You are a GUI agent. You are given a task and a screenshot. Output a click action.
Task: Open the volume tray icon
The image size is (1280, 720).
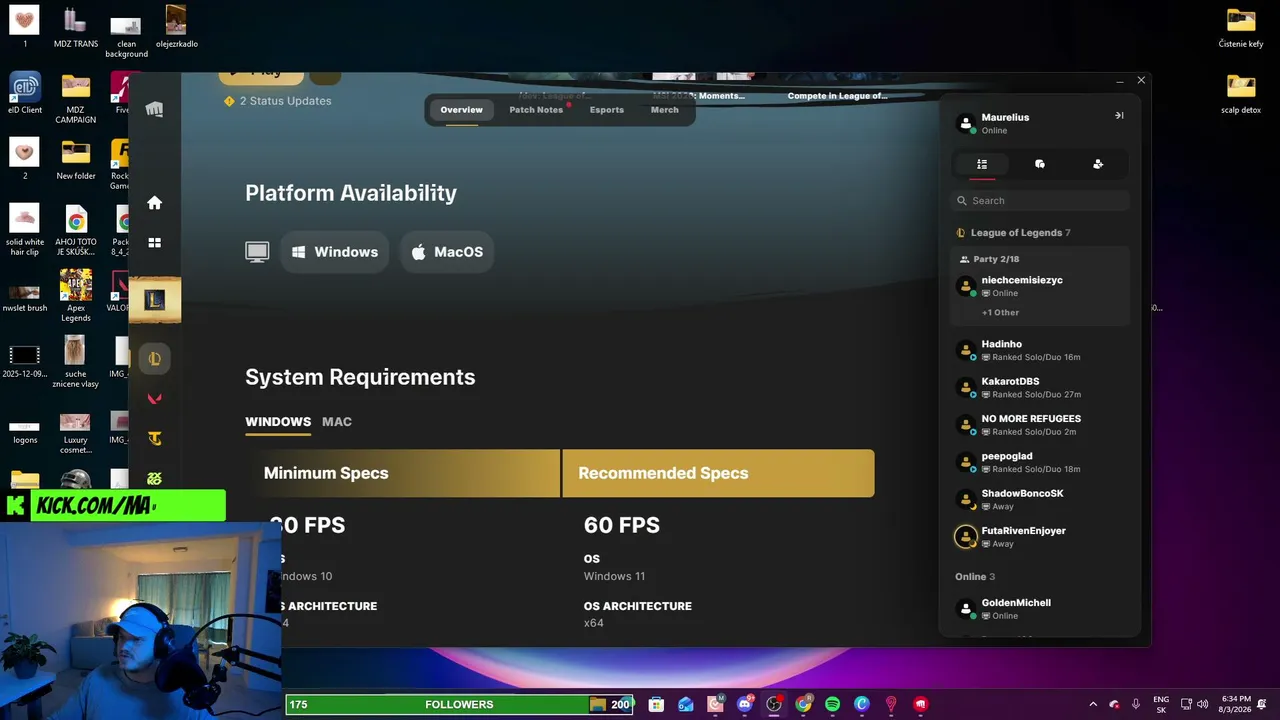pos(1202,704)
